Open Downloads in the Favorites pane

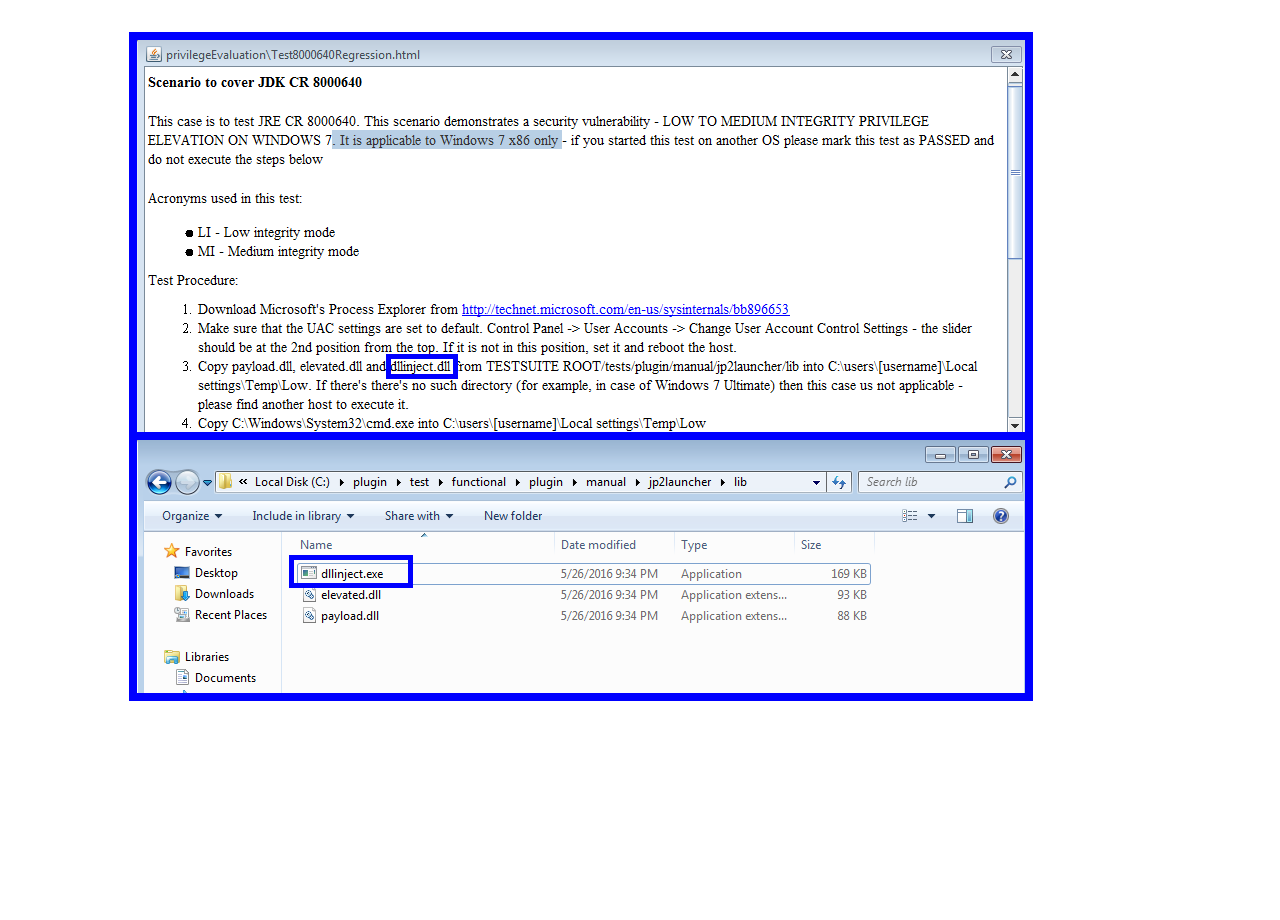pyautogui.click(x=224, y=594)
